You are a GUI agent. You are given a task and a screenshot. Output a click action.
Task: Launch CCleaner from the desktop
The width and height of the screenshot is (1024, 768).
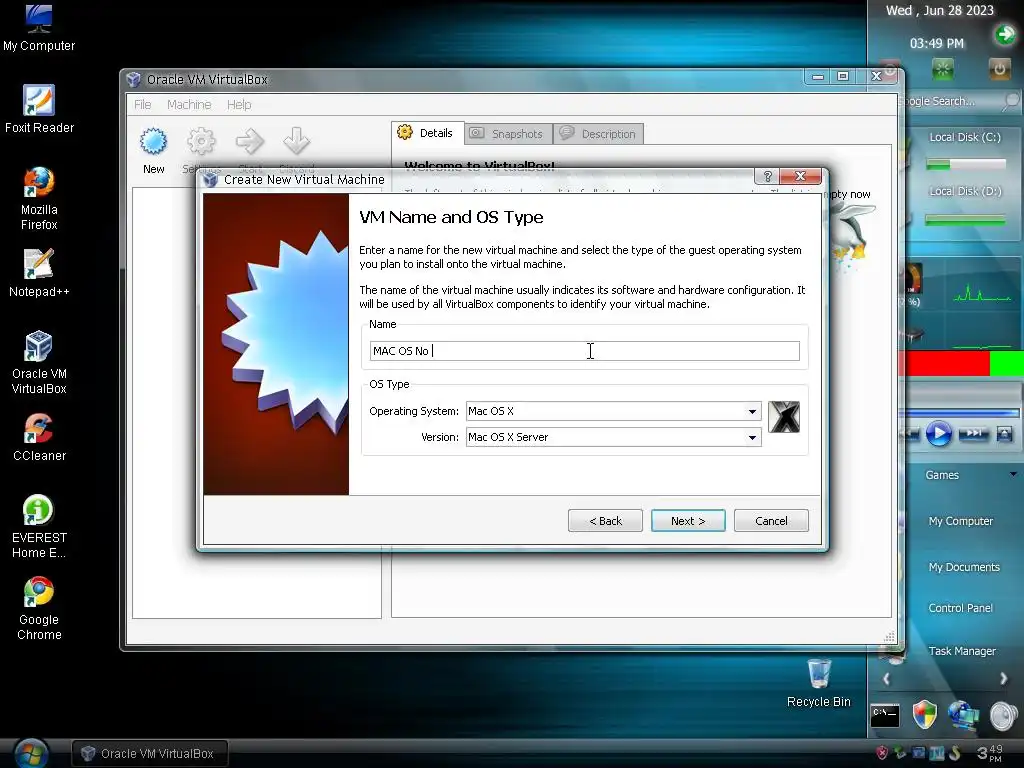click(x=39, y=437)
